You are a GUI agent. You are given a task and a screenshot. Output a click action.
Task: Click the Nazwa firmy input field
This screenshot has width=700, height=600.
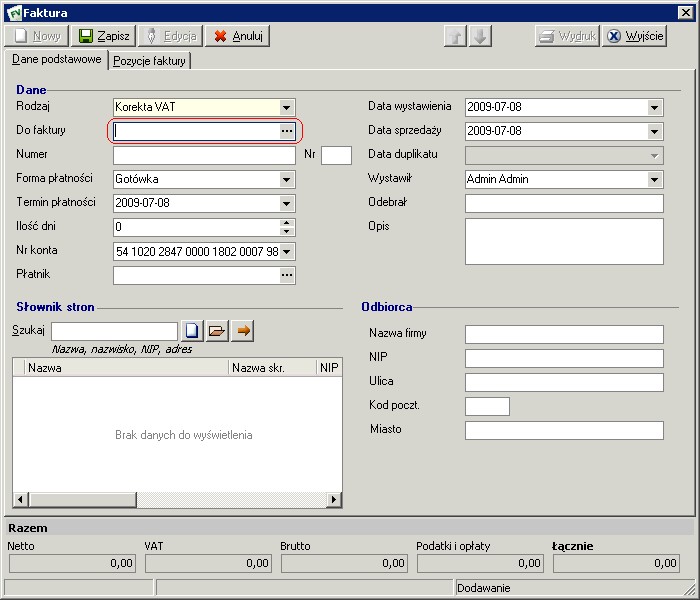564,334
